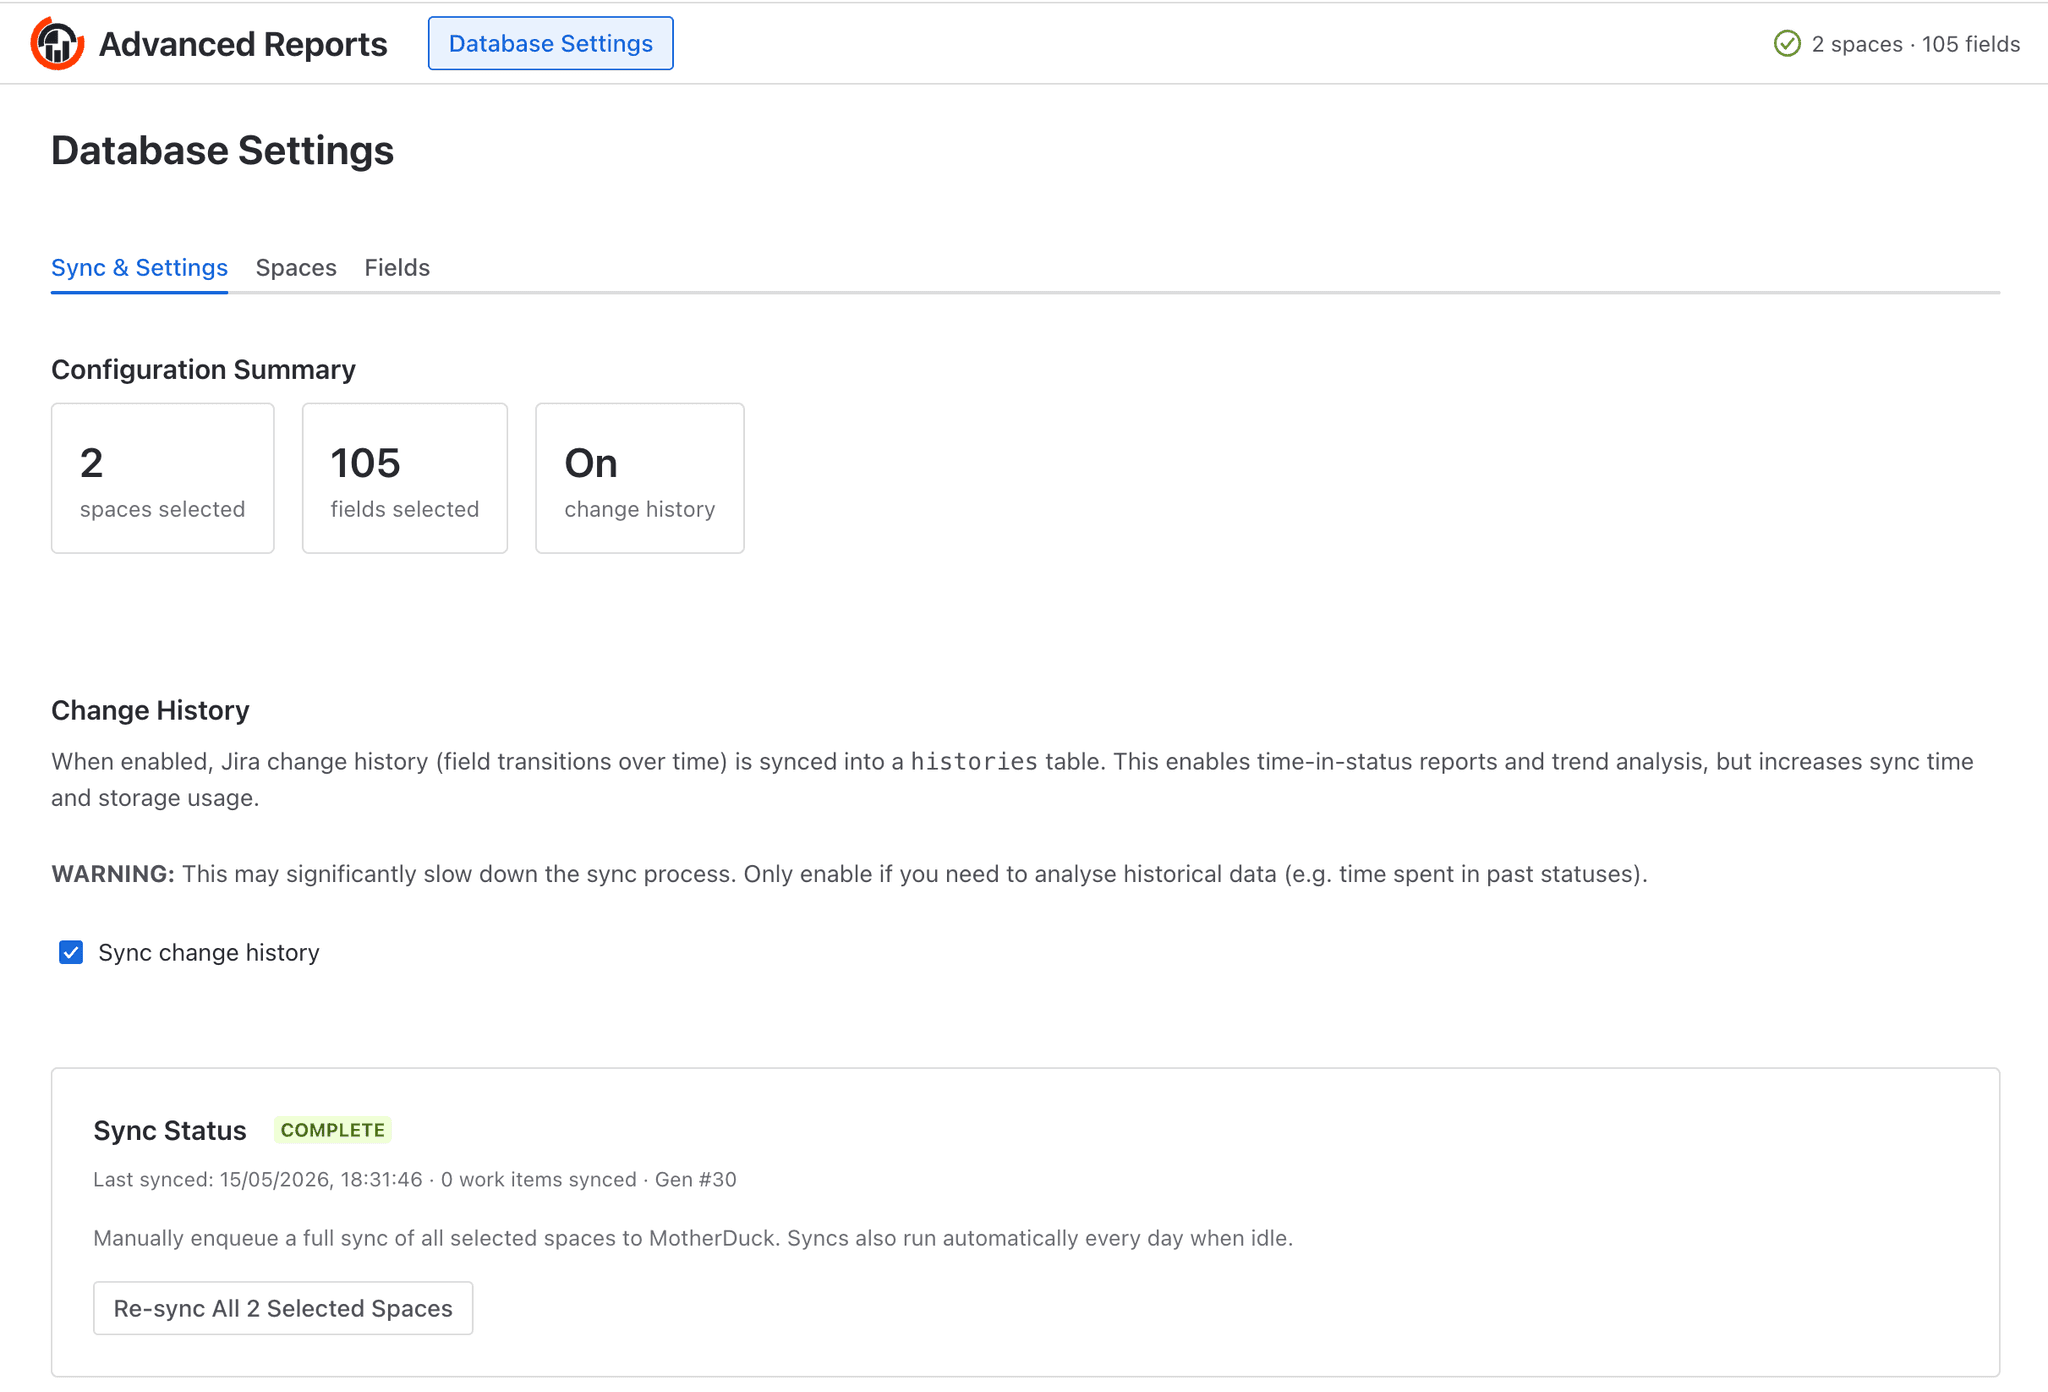Click the Sync Status heading
The image size is (2048, 1392).
click(170, 1130)
